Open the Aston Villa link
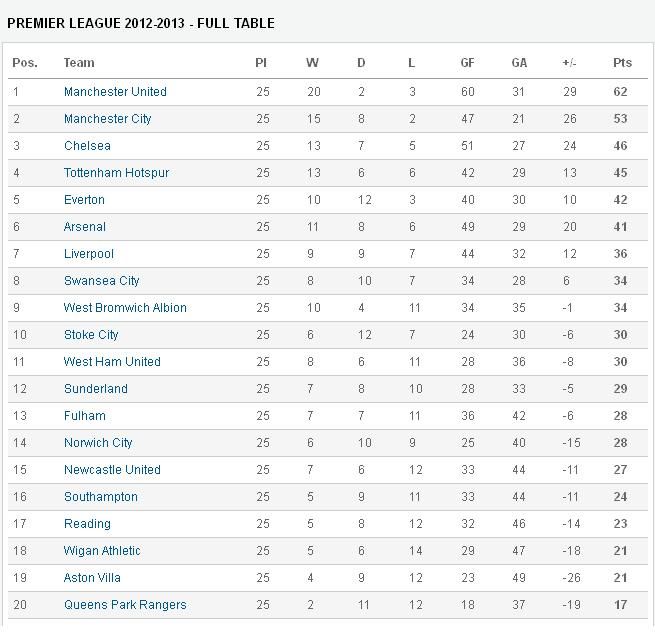The height and width of the screenshot is (632, 655). (x=93, y=578)
